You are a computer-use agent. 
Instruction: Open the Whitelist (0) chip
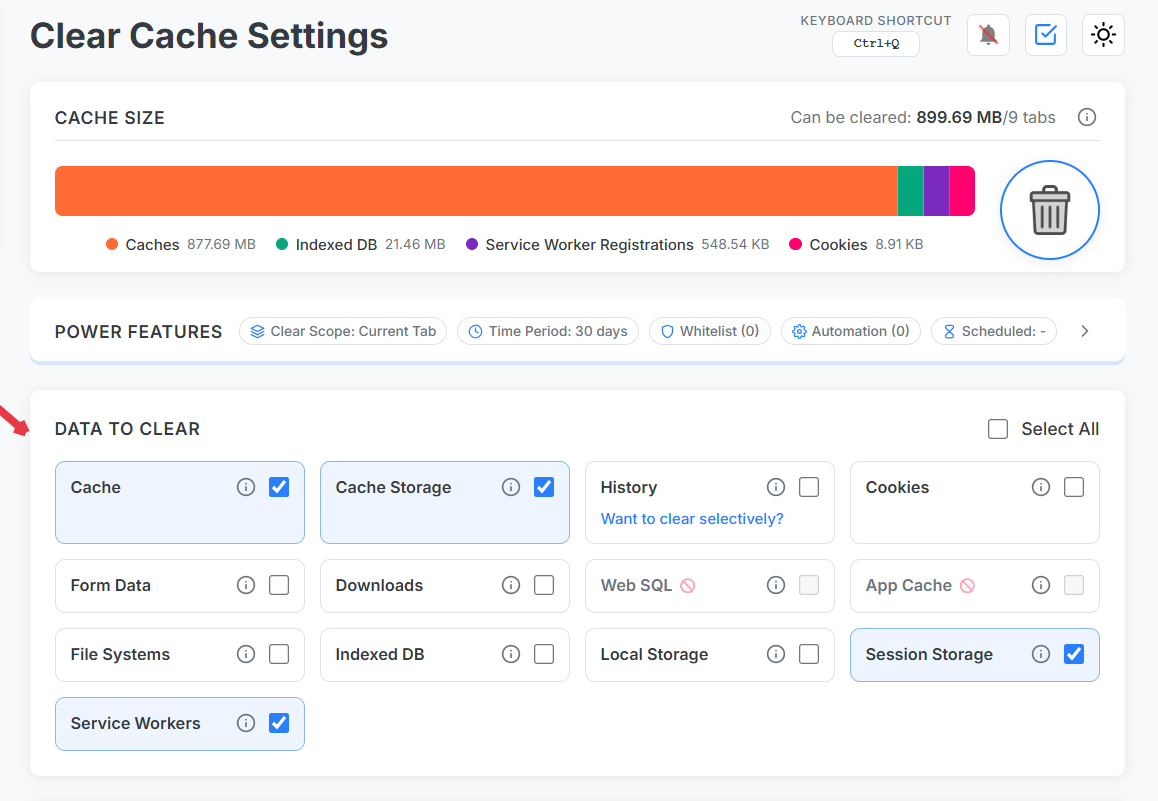[x=710, y=331]
